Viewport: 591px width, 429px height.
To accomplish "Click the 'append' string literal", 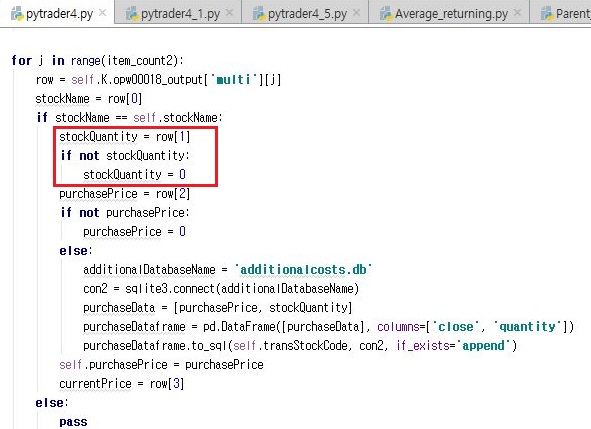I will click(483, 346).
